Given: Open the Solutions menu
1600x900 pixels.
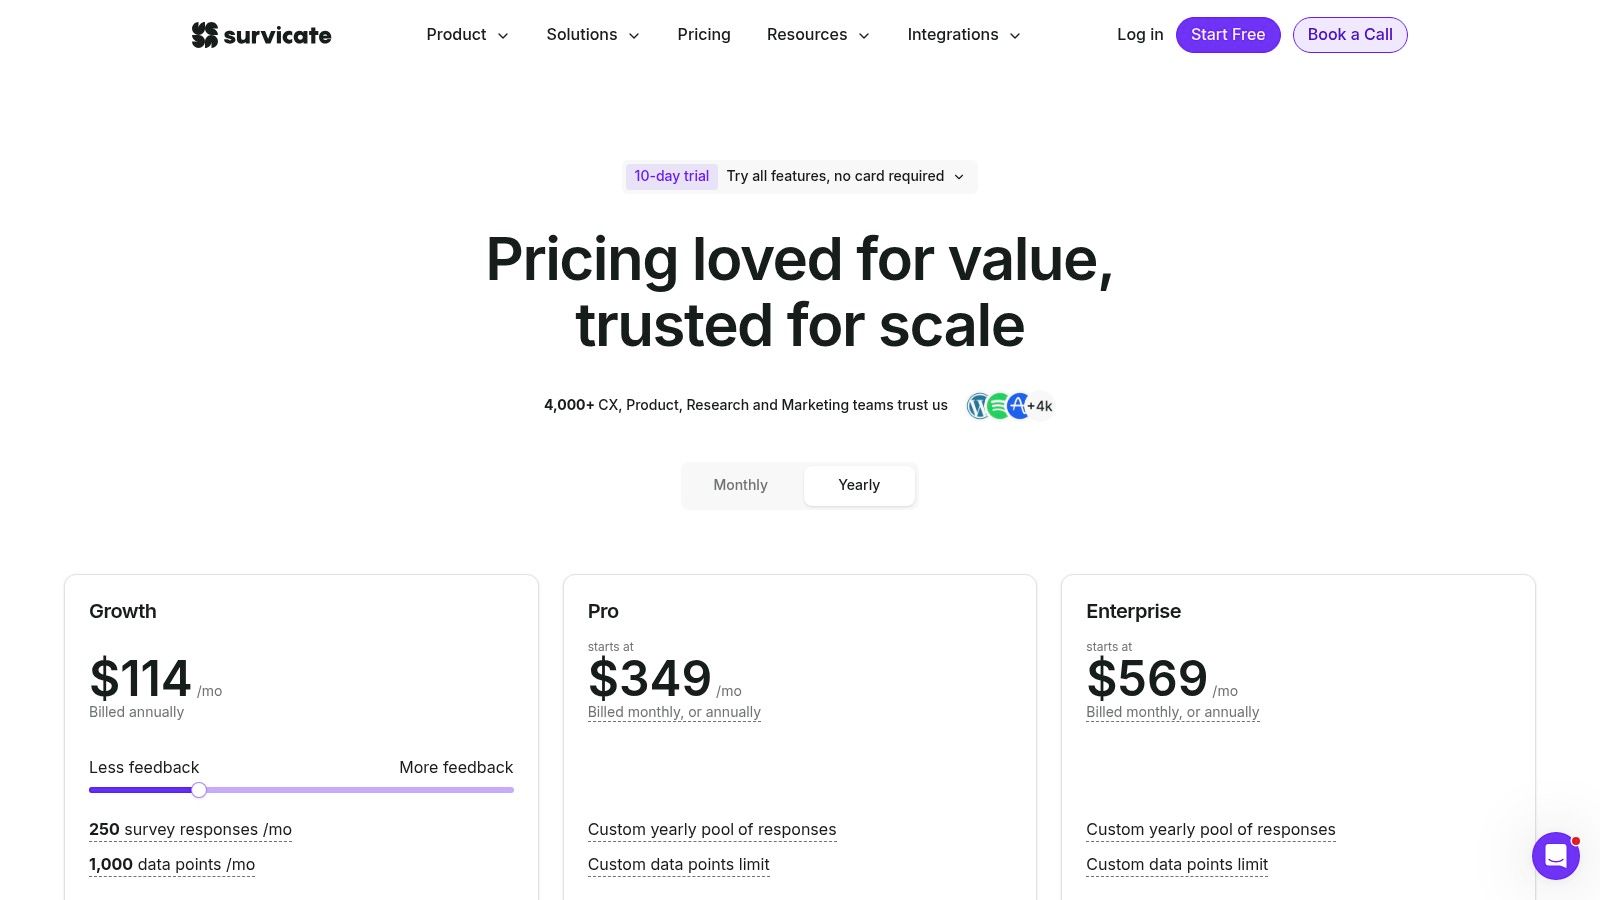Looking at the screenshot, I should click(592, 34).
